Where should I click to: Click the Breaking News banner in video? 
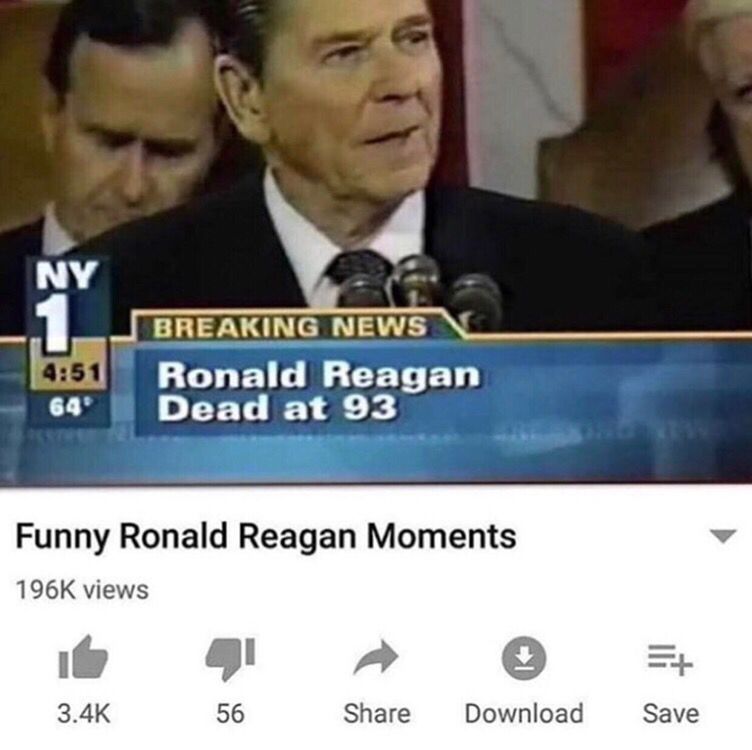click(290, 327)
